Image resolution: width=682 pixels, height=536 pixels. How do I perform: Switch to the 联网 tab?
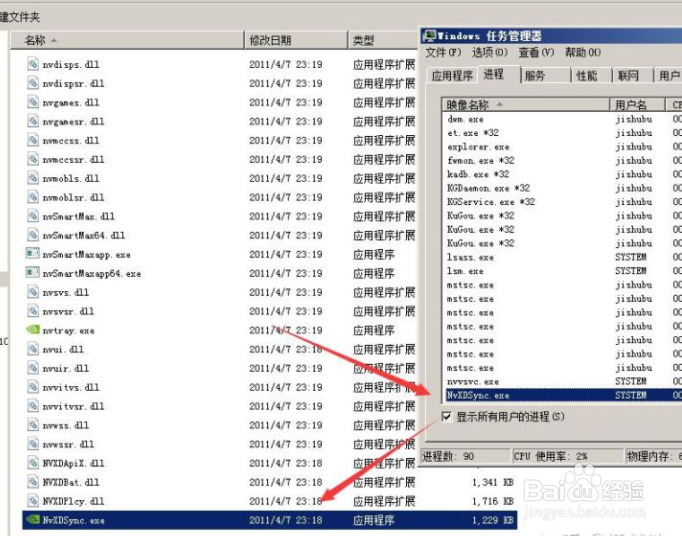click(x=633, y=76)
